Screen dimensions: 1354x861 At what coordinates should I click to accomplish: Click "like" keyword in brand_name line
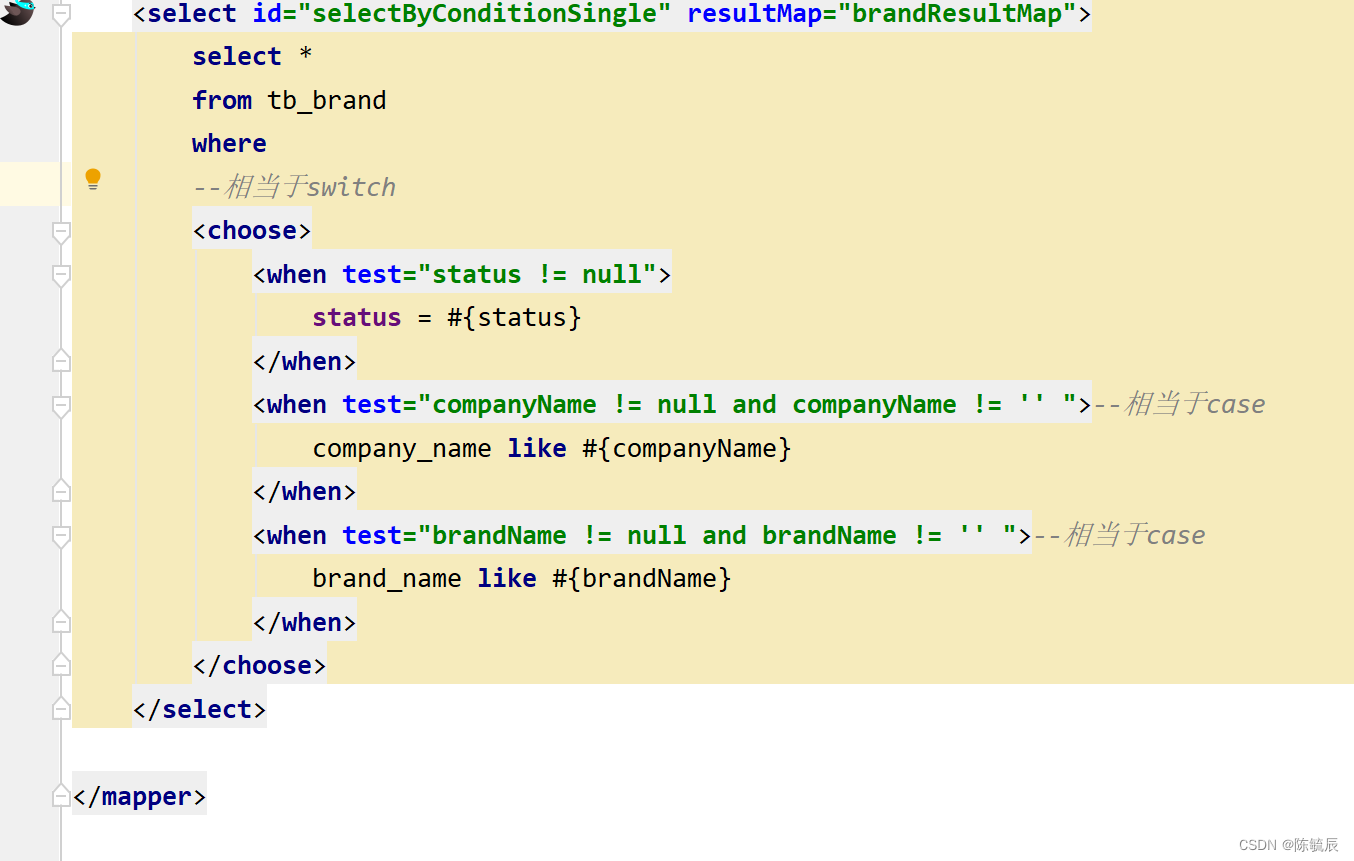(507, 578)
